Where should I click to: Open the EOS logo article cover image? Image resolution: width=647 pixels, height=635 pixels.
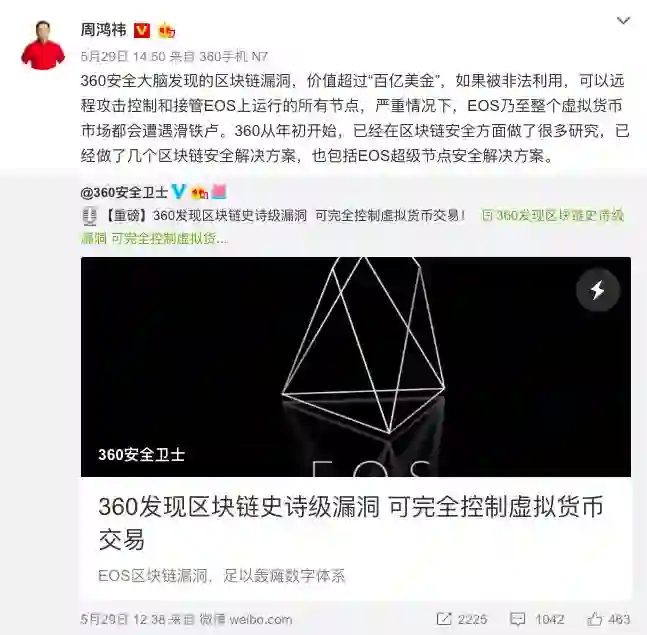(x=356, y=367)
